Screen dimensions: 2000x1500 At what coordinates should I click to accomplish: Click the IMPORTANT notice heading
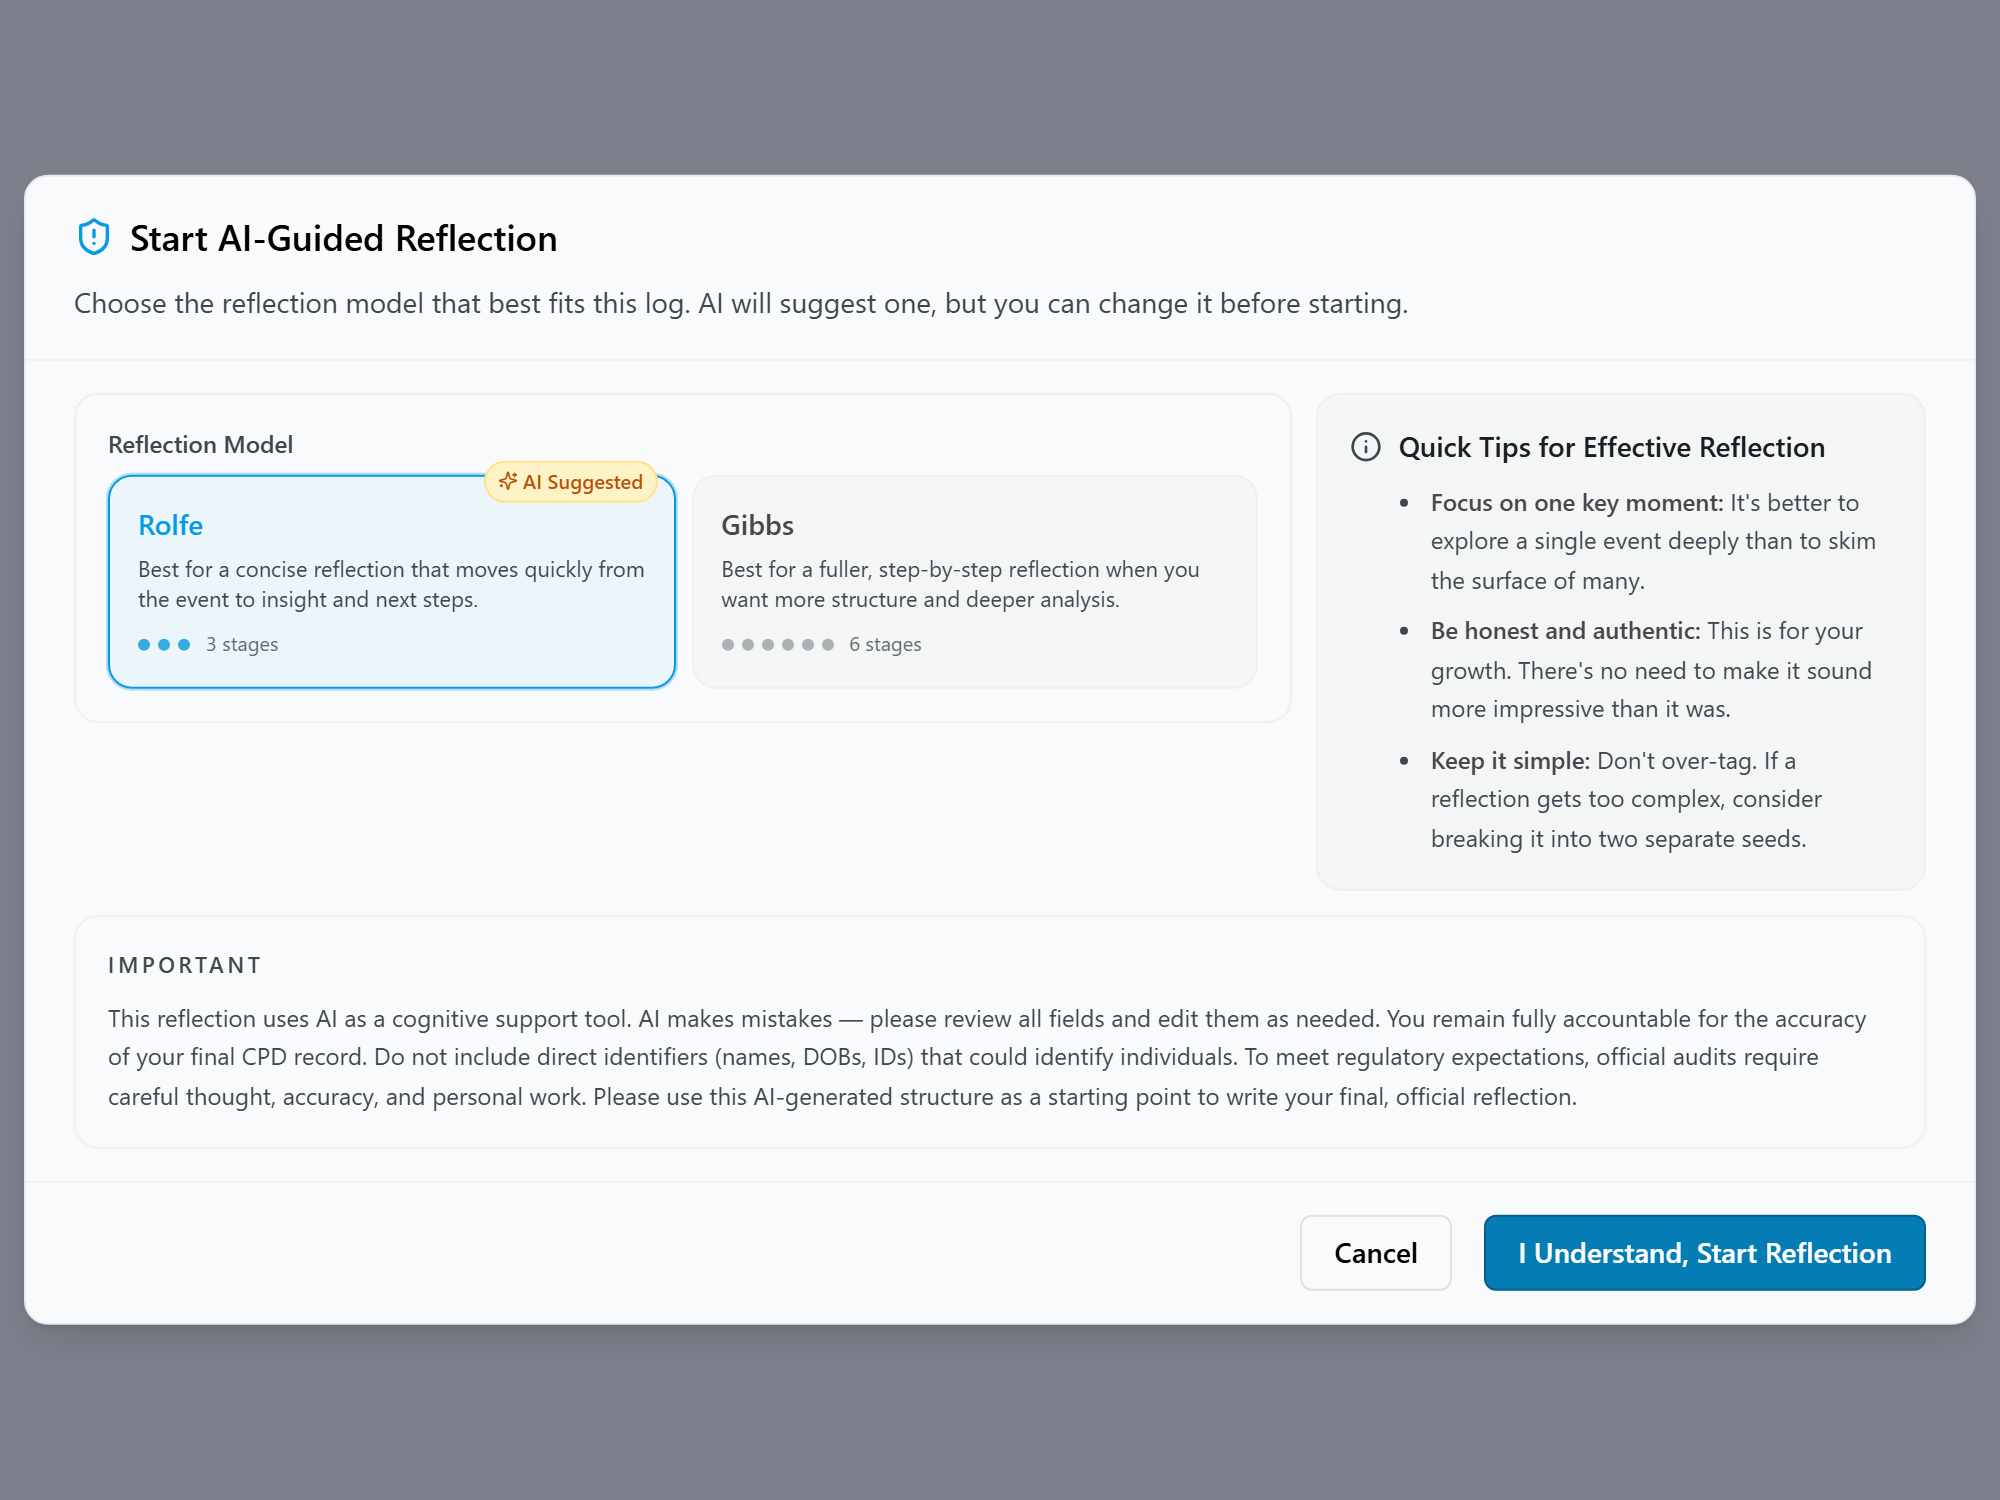coord(185,965)
